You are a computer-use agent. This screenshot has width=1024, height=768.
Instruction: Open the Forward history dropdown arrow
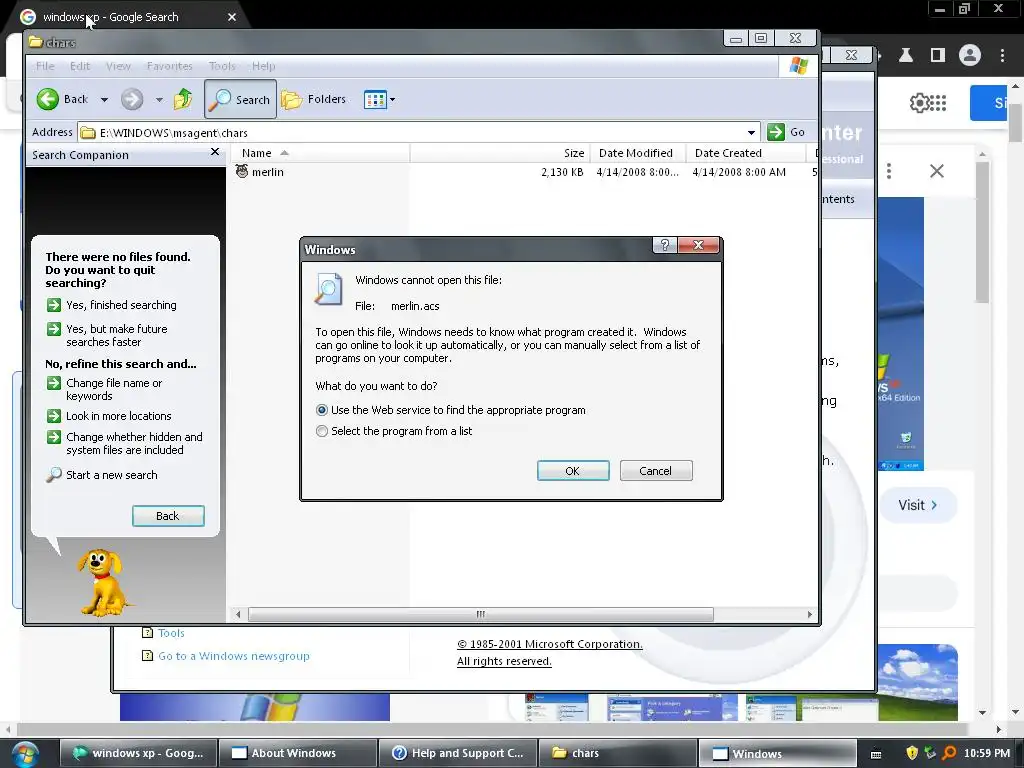coord(159,100)
